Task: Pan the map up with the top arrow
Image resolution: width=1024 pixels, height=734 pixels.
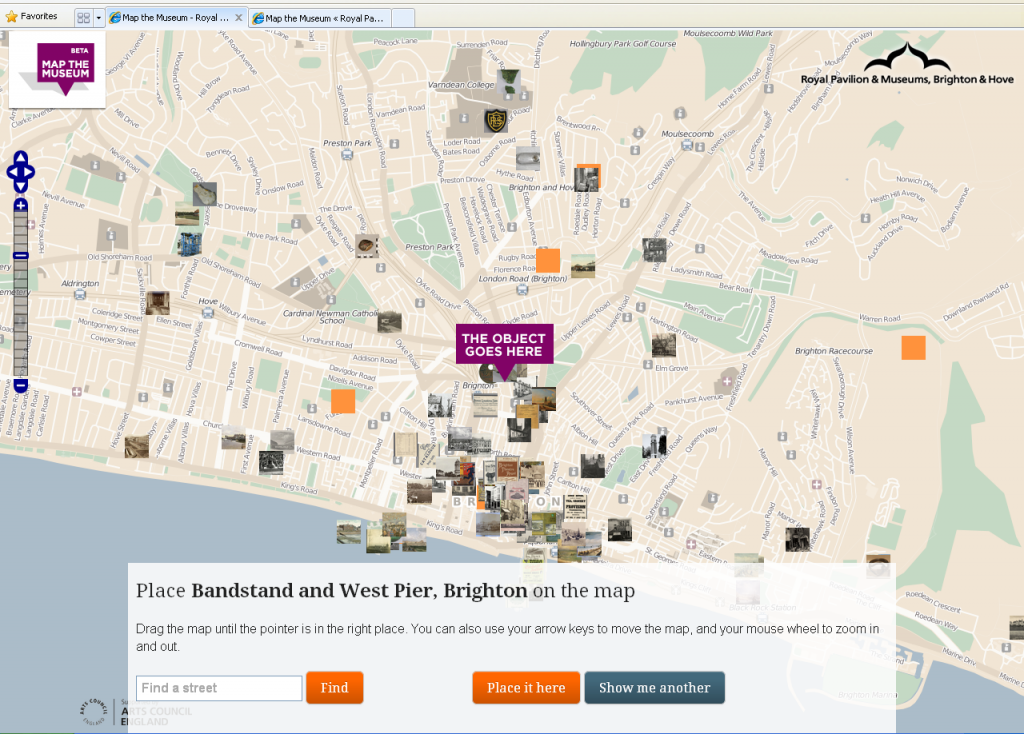Action: [20, 157]
